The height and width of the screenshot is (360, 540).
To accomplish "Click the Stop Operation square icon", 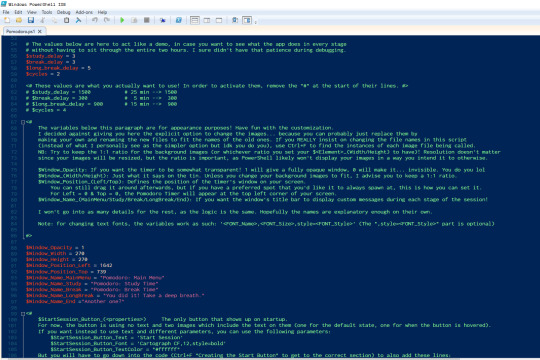I will [x=146, y=20].
